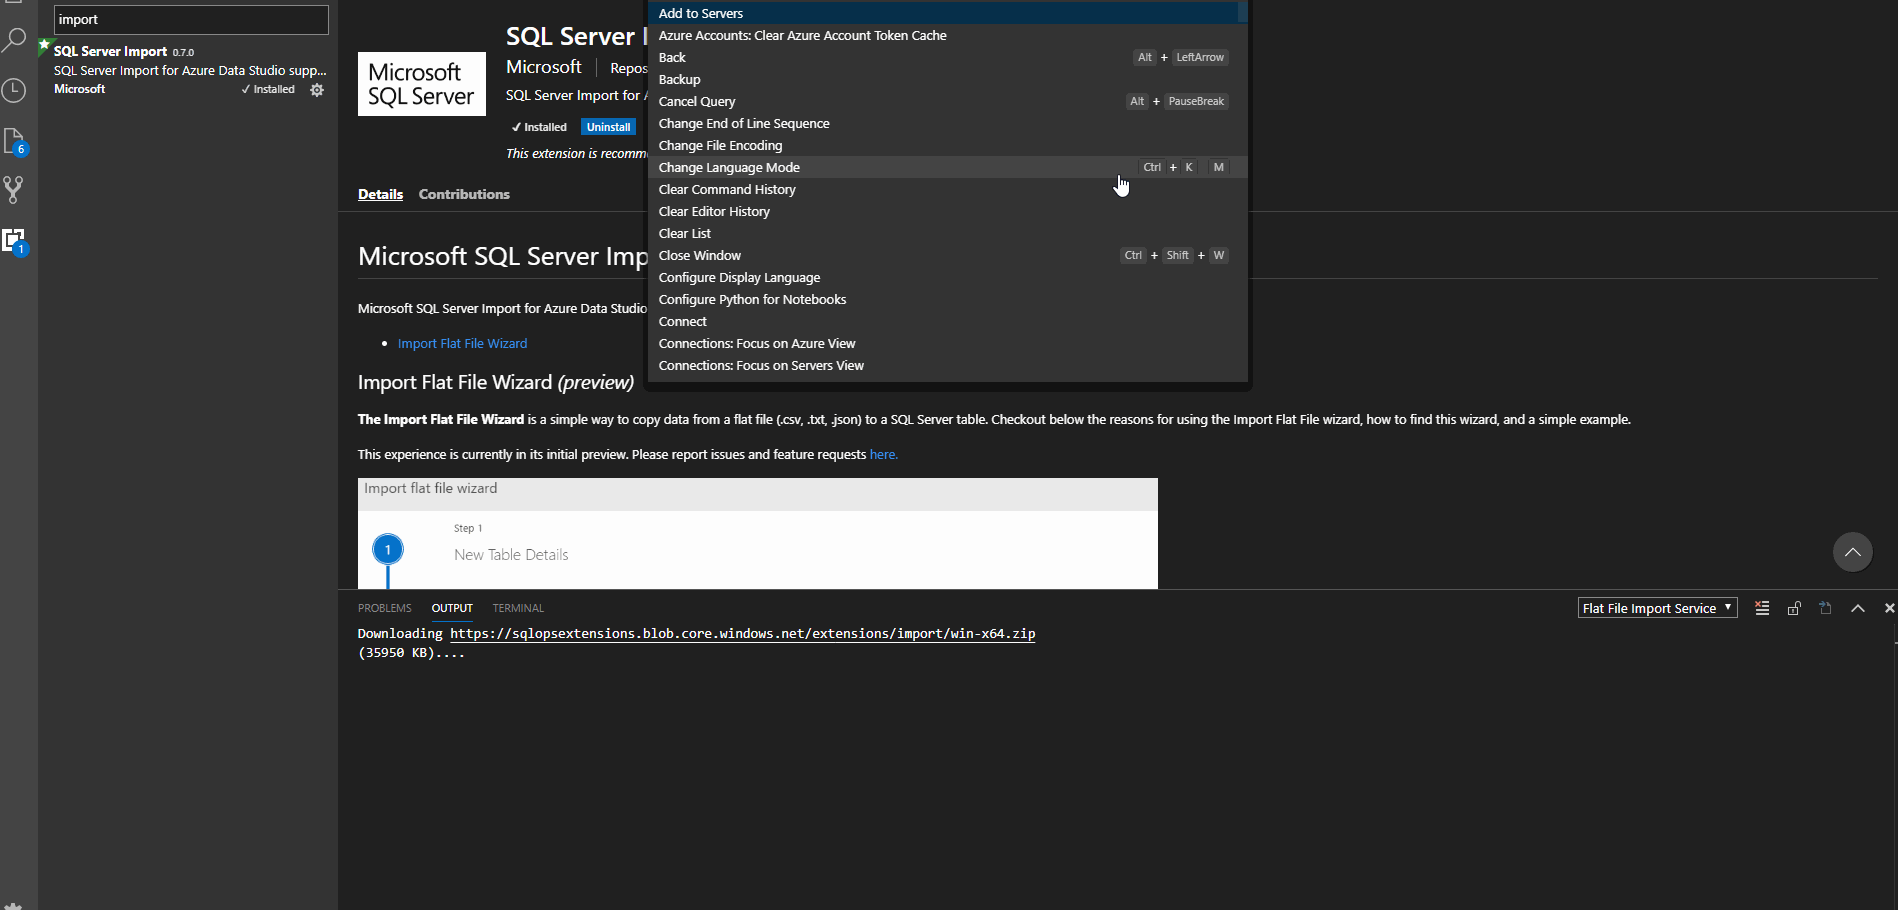Open the log file from the Output panel
The image size is (1898, 910).
(x=1825, y=607)
